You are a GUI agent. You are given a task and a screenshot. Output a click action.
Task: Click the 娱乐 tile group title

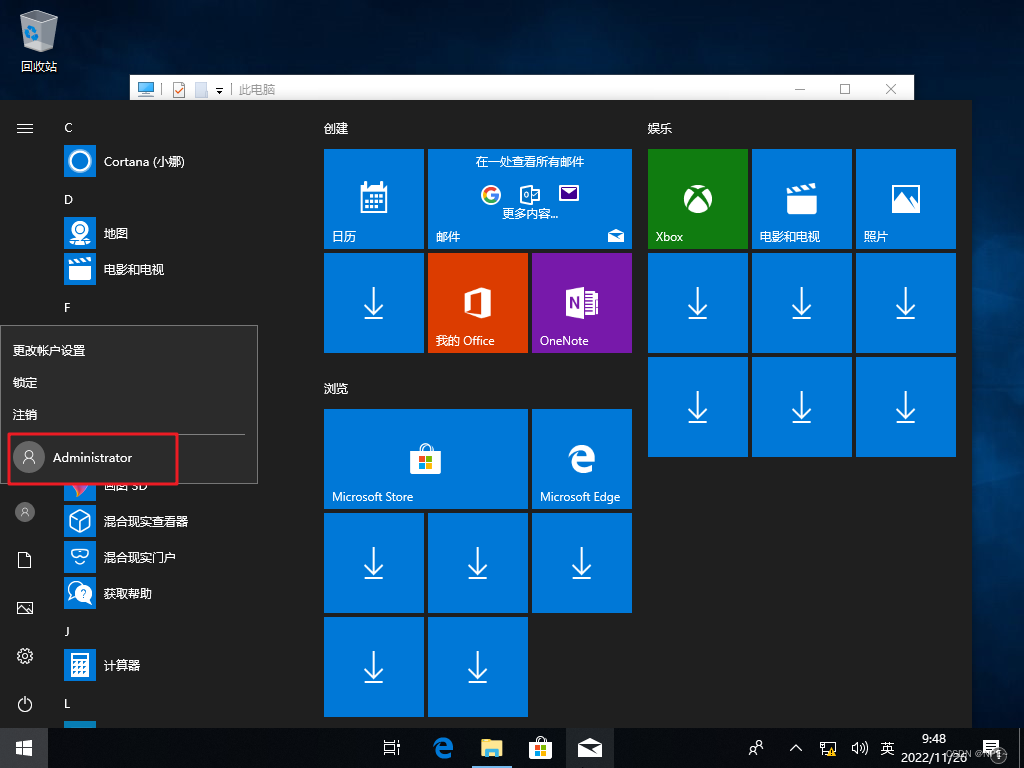pyautogui.click(x=660, y=129)
